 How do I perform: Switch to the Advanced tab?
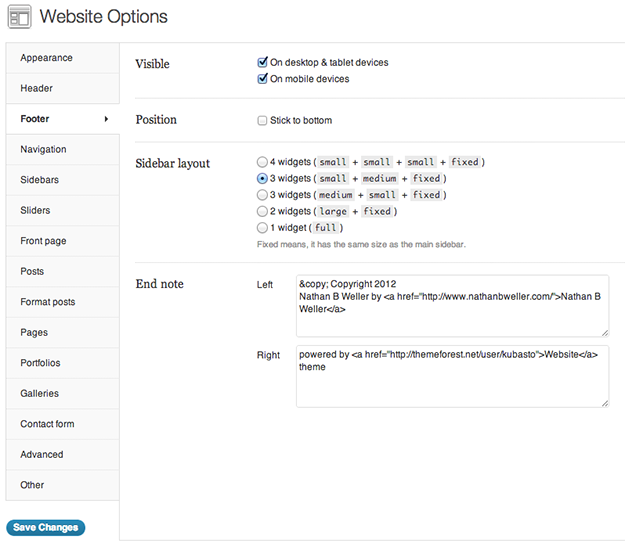pos(41,455)
